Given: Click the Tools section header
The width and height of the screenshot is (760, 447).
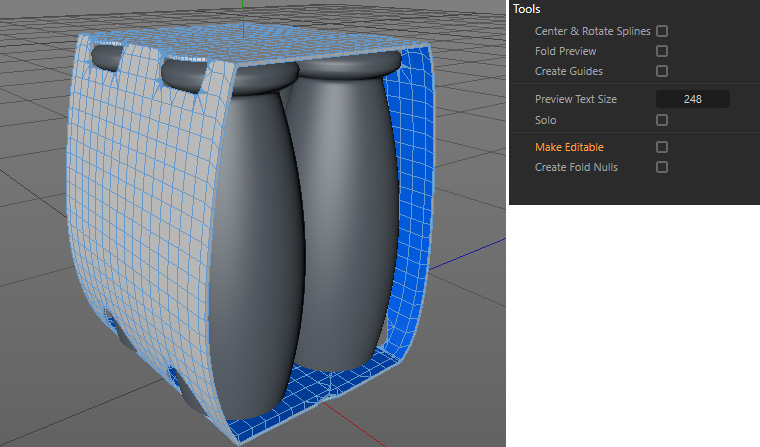Looking at the screenshot, I should [527, 9].
